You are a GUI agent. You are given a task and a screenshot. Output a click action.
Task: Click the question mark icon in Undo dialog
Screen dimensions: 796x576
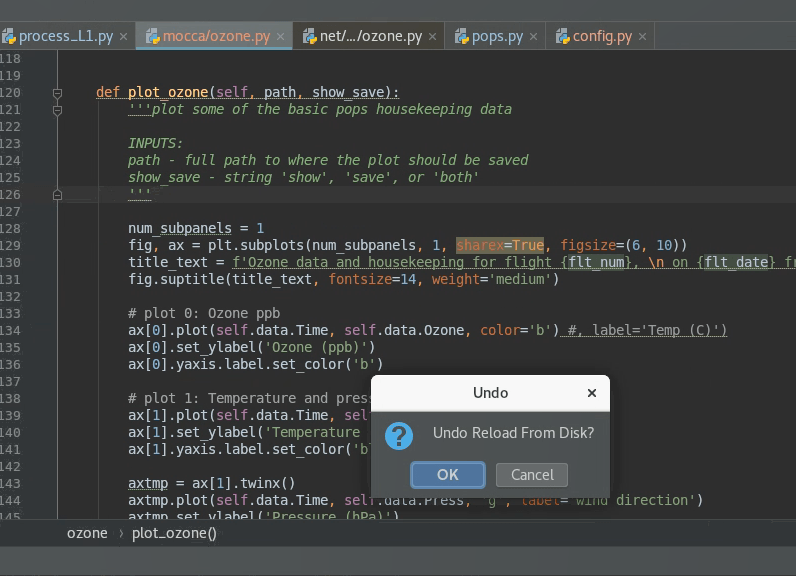(x=399, y=435)
